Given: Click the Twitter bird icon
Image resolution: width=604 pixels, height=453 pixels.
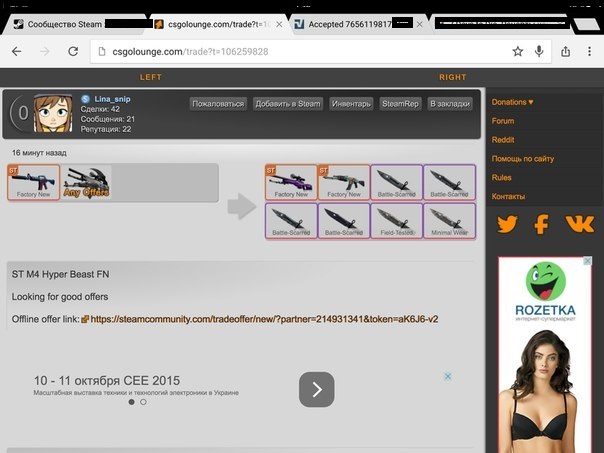Looking at the screenshot, I should (x=507, y=224).
